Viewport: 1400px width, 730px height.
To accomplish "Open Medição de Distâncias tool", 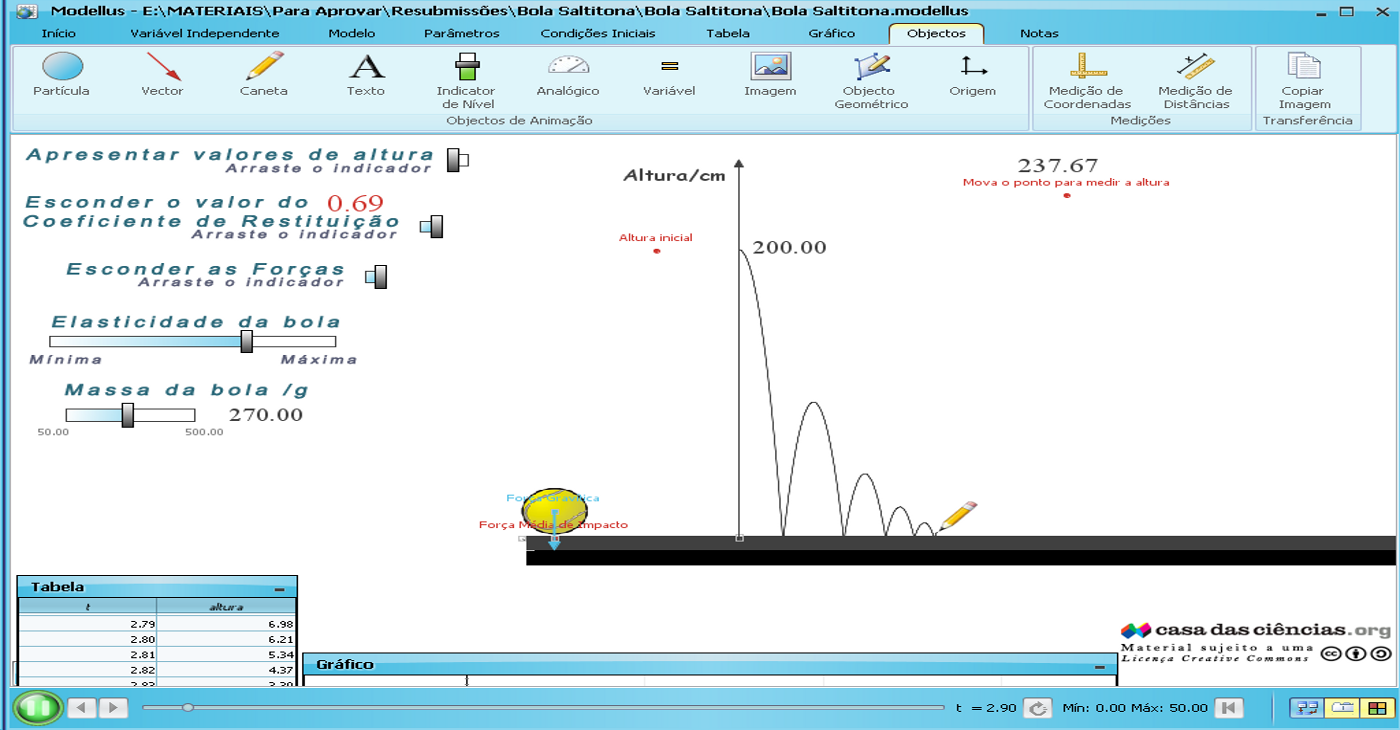I will tap(1195, 82).
